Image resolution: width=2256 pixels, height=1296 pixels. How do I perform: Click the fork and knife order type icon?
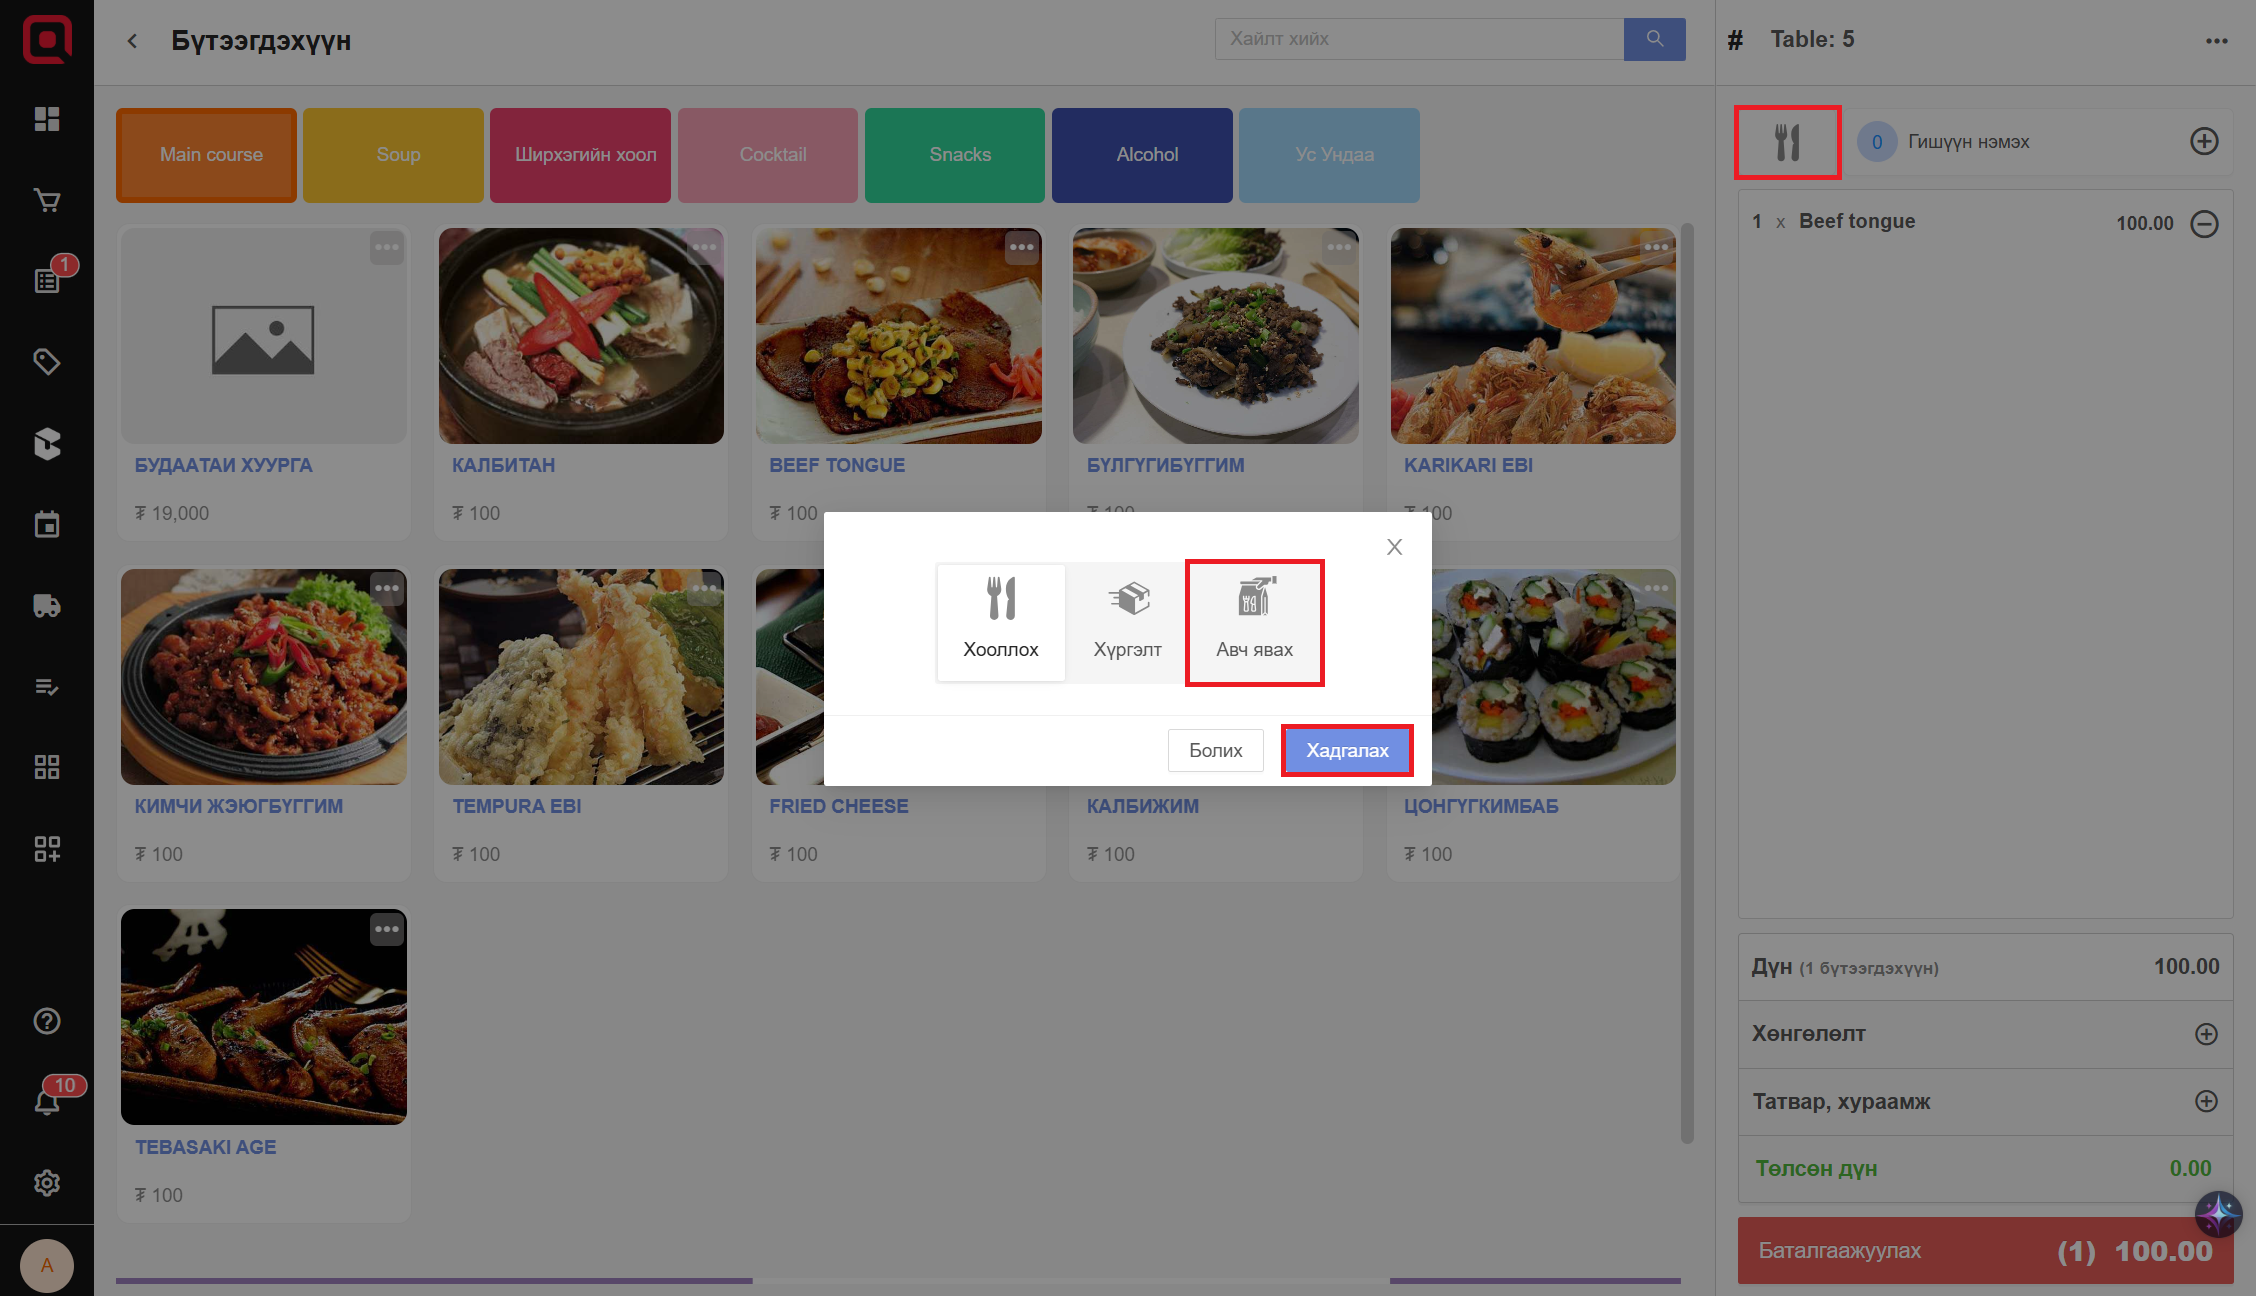click(1787, 142)
